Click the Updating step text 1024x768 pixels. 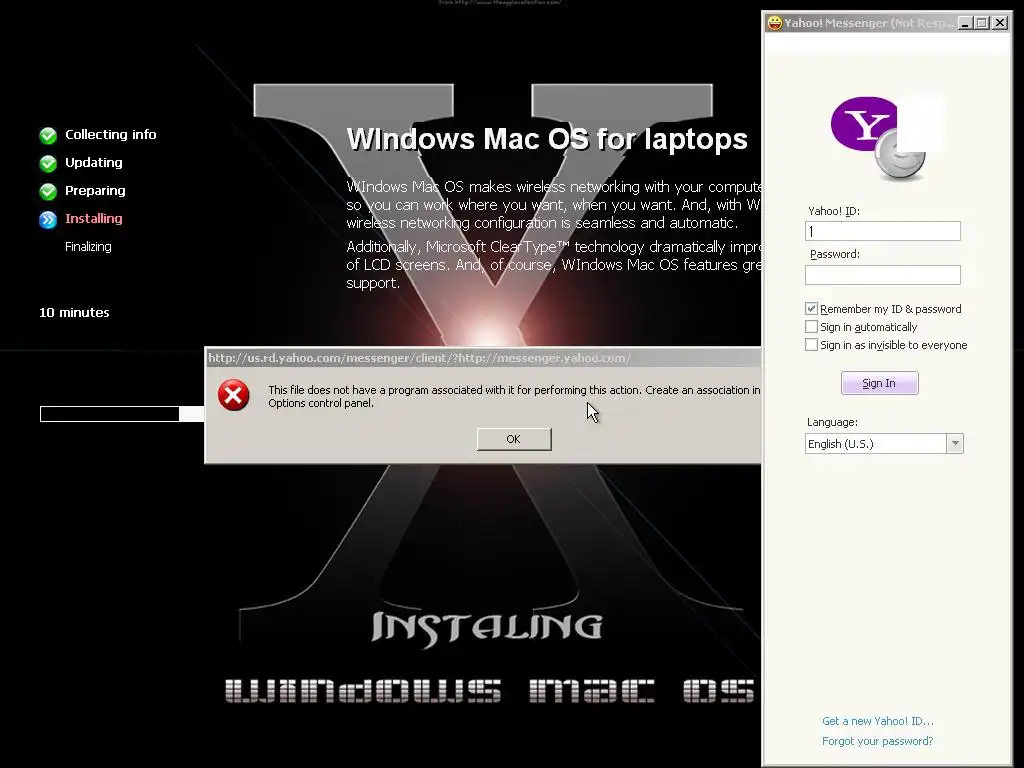coord(93,163)
